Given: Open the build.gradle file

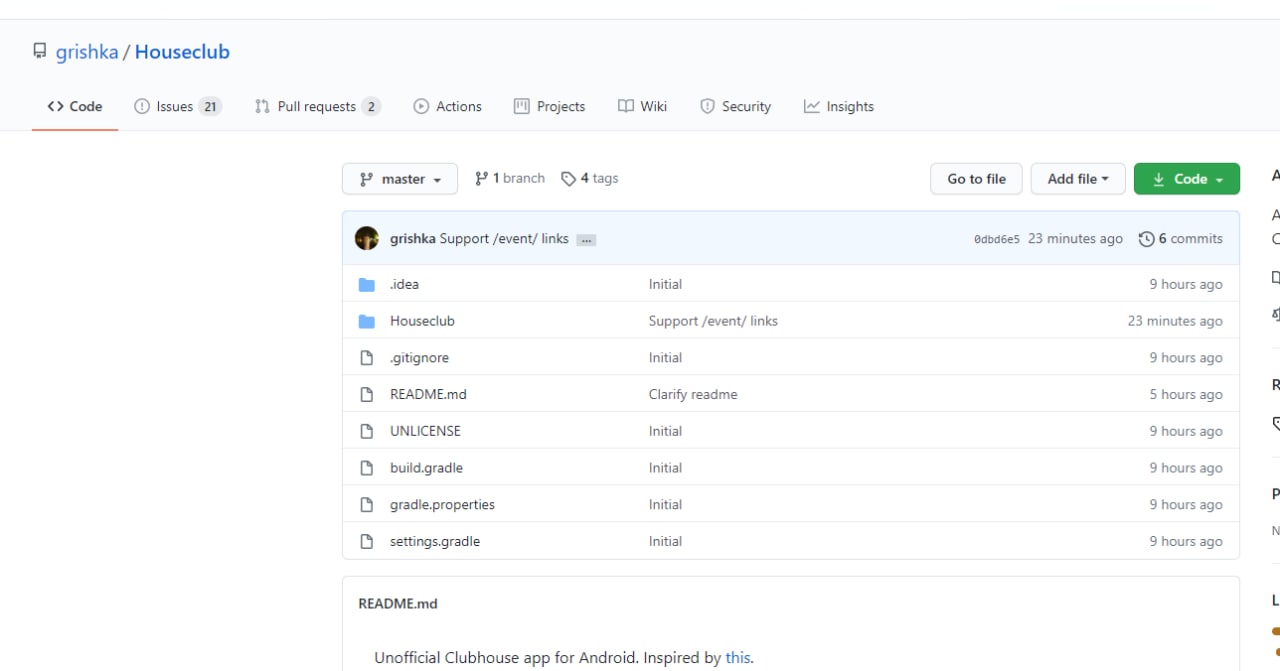Looking at the screenshot, I should coord(426,468).
